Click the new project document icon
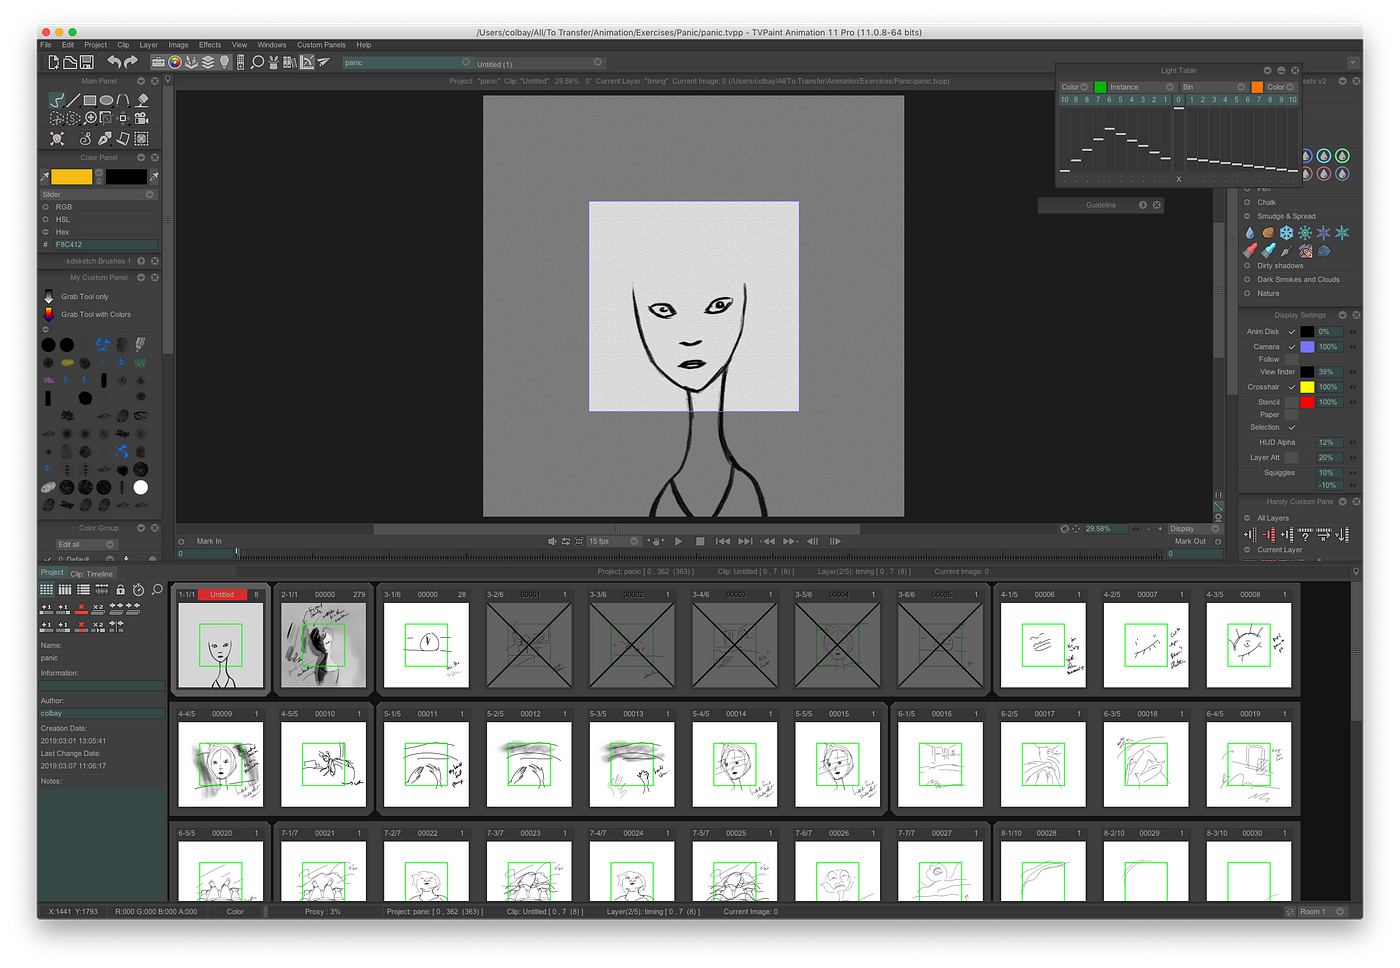 (54, 62)
